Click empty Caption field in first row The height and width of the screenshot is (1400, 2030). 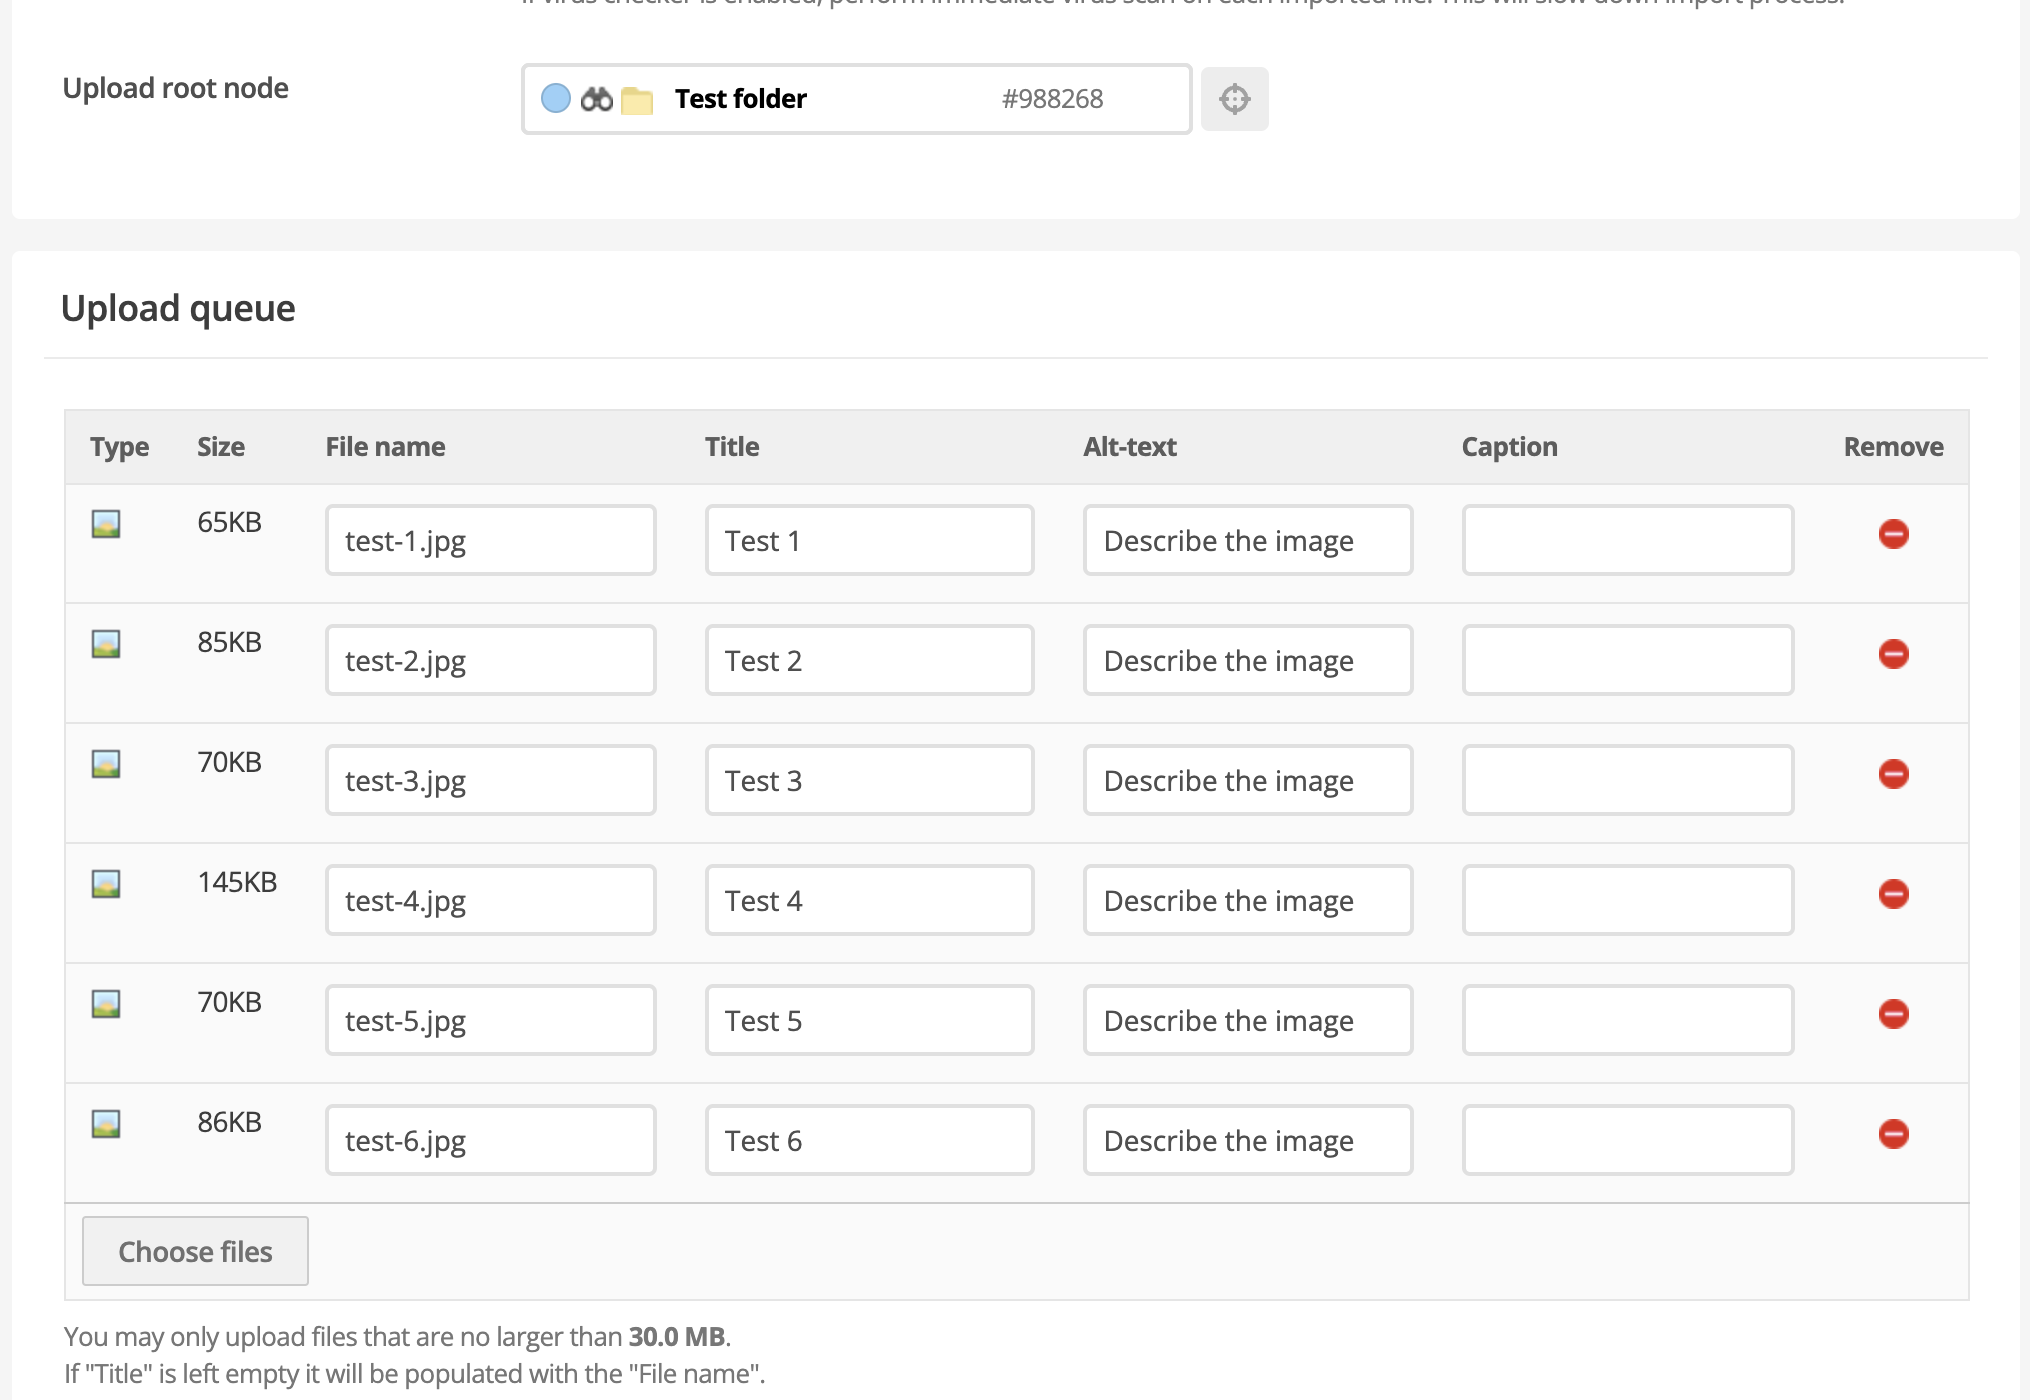[1627, 540]
